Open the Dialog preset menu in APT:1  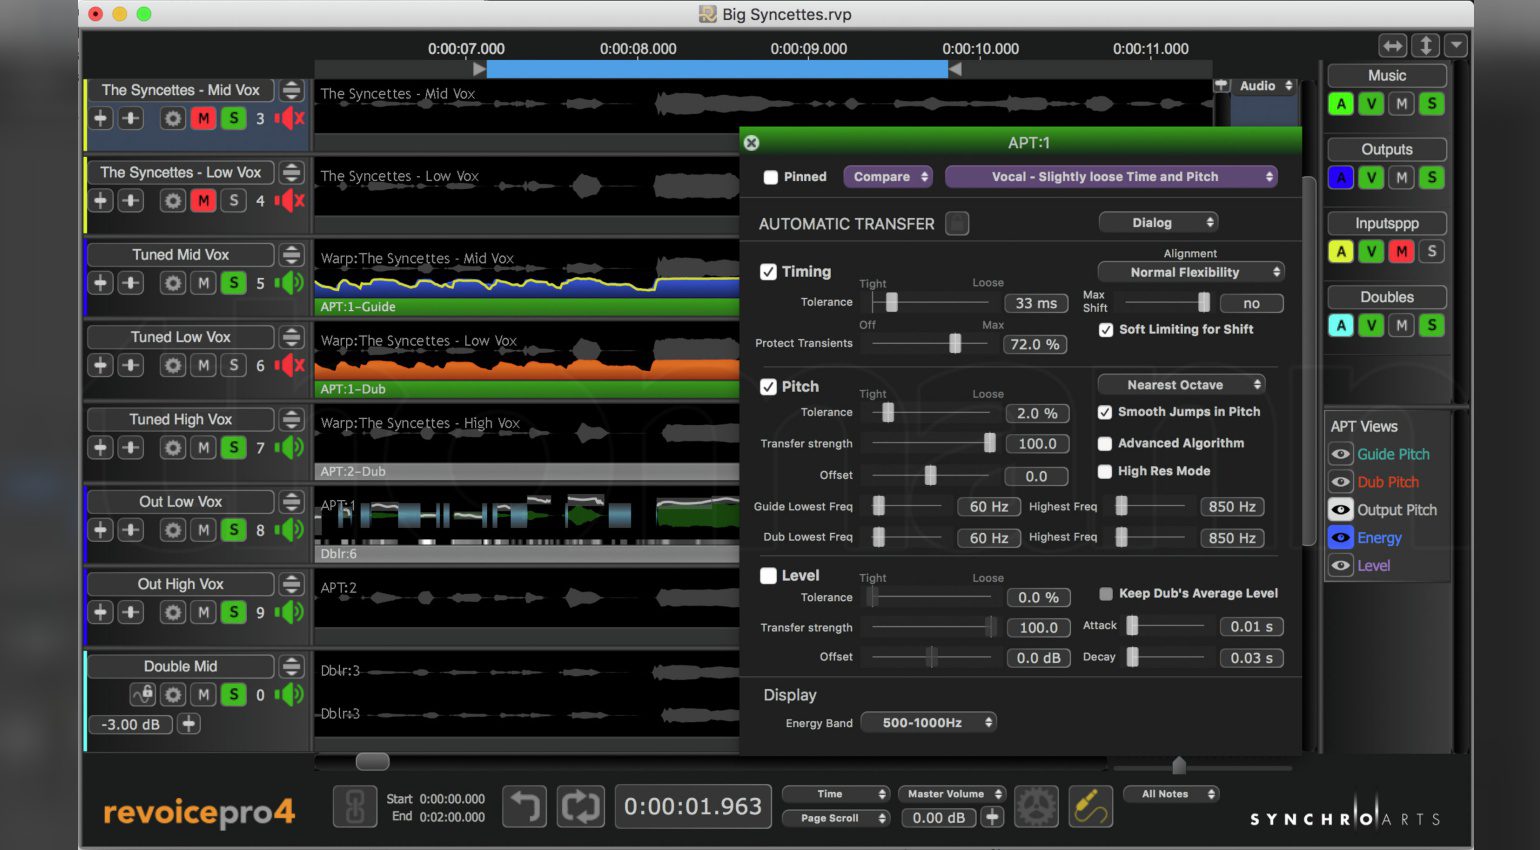[1157, 222]
